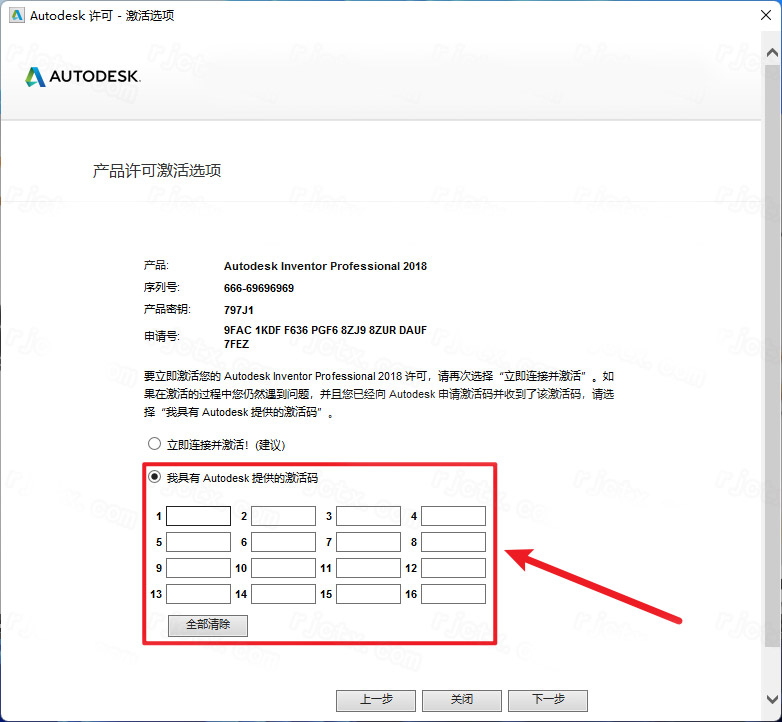Click the scrollbar up arrow
Image resolution: width=782 pixels, height=722 pixels.
(x=772, y=52)
